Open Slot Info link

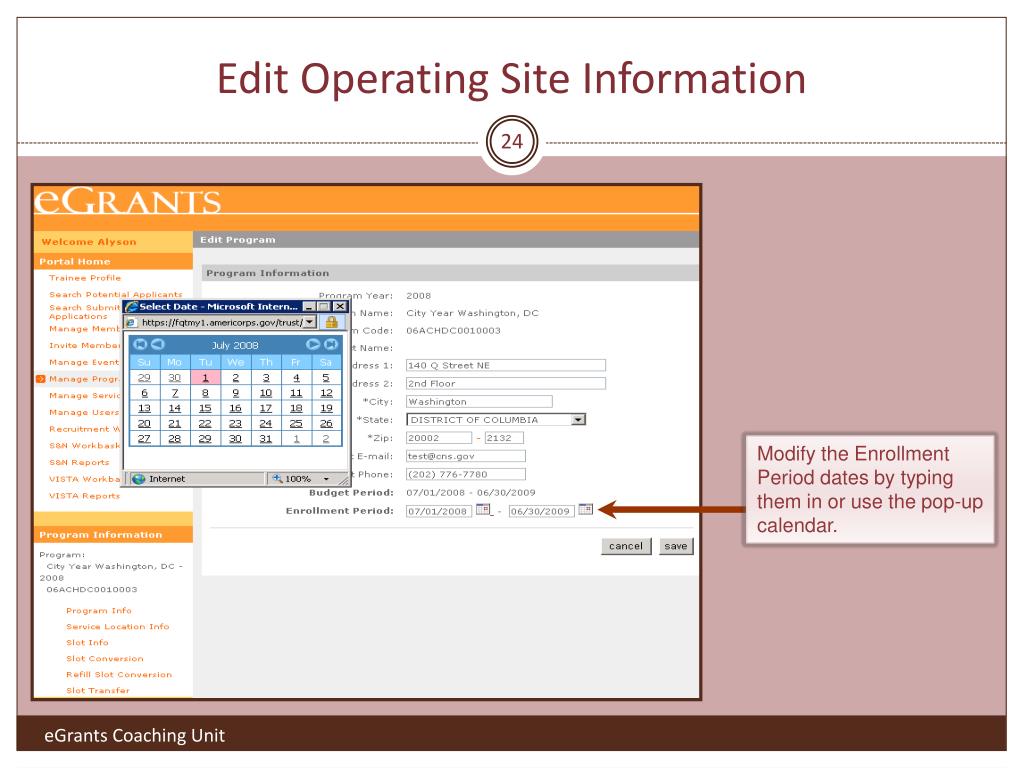tap(87, 643)
